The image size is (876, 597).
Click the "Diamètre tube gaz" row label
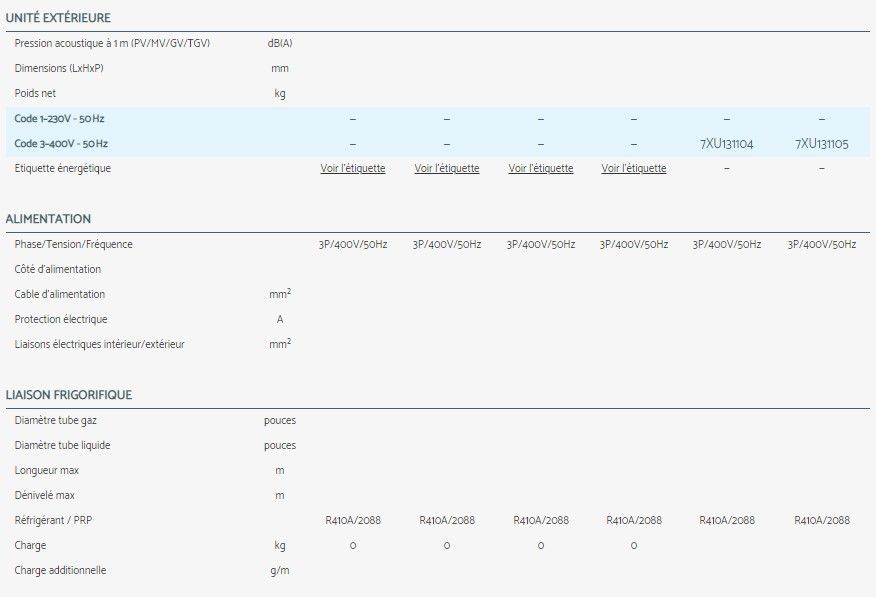click(56, 420)
